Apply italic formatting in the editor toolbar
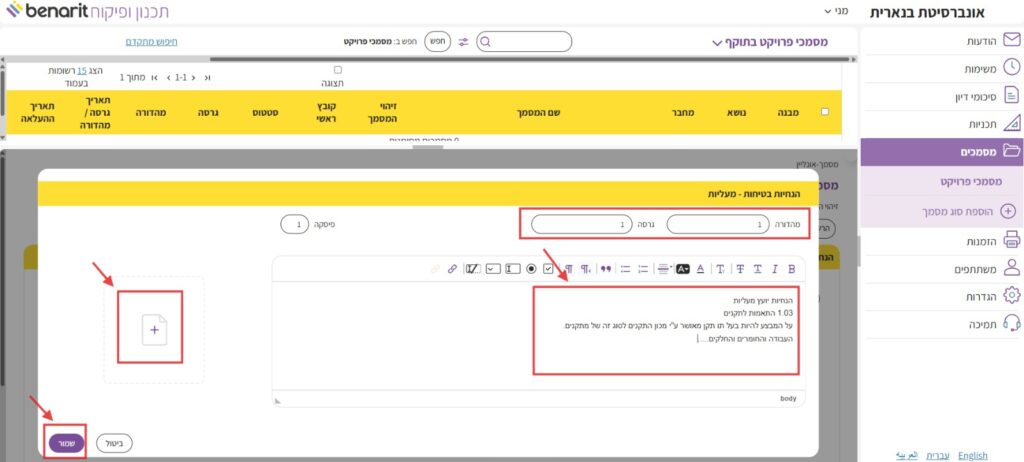The height and width of the screenshot is (462, 1024). point(775,269)
